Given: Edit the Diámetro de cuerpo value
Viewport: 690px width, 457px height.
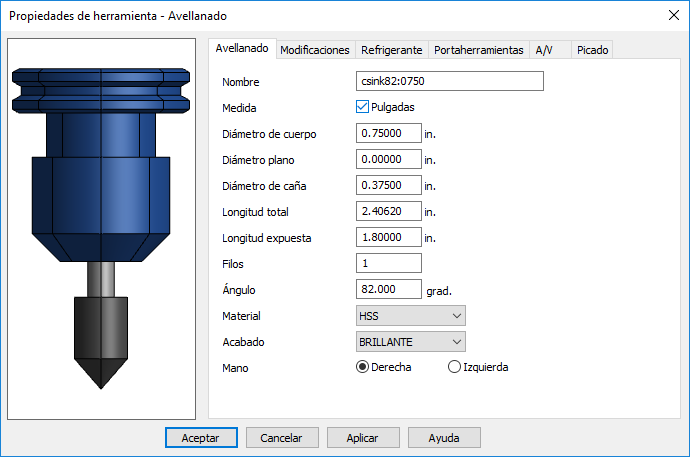Looking at the screenshot, I should (x=389, y=133).
